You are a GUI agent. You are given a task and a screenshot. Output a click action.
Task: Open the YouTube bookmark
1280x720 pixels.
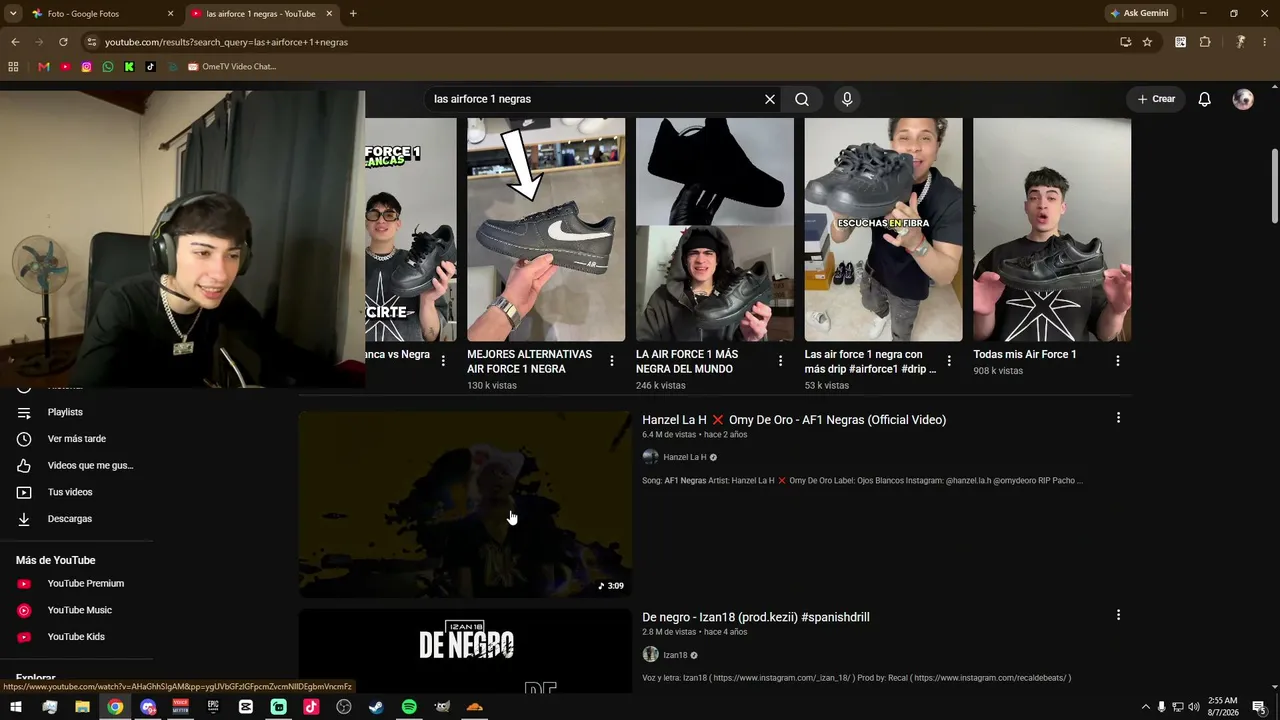pyautogui.click(x=65, y=67)
